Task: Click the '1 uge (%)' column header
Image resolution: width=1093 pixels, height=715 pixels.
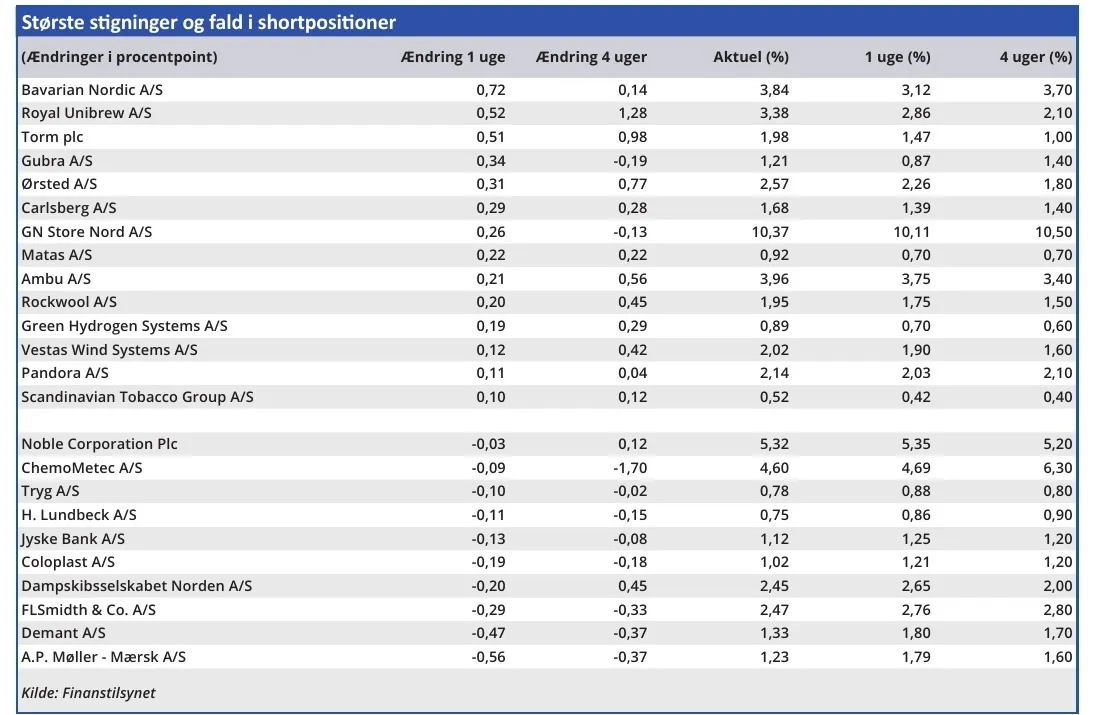Action: point(897,57)
